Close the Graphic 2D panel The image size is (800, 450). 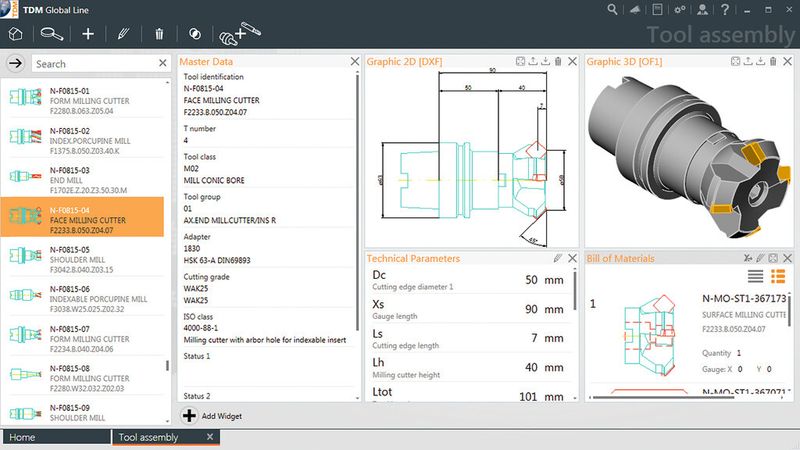[572, 61]
